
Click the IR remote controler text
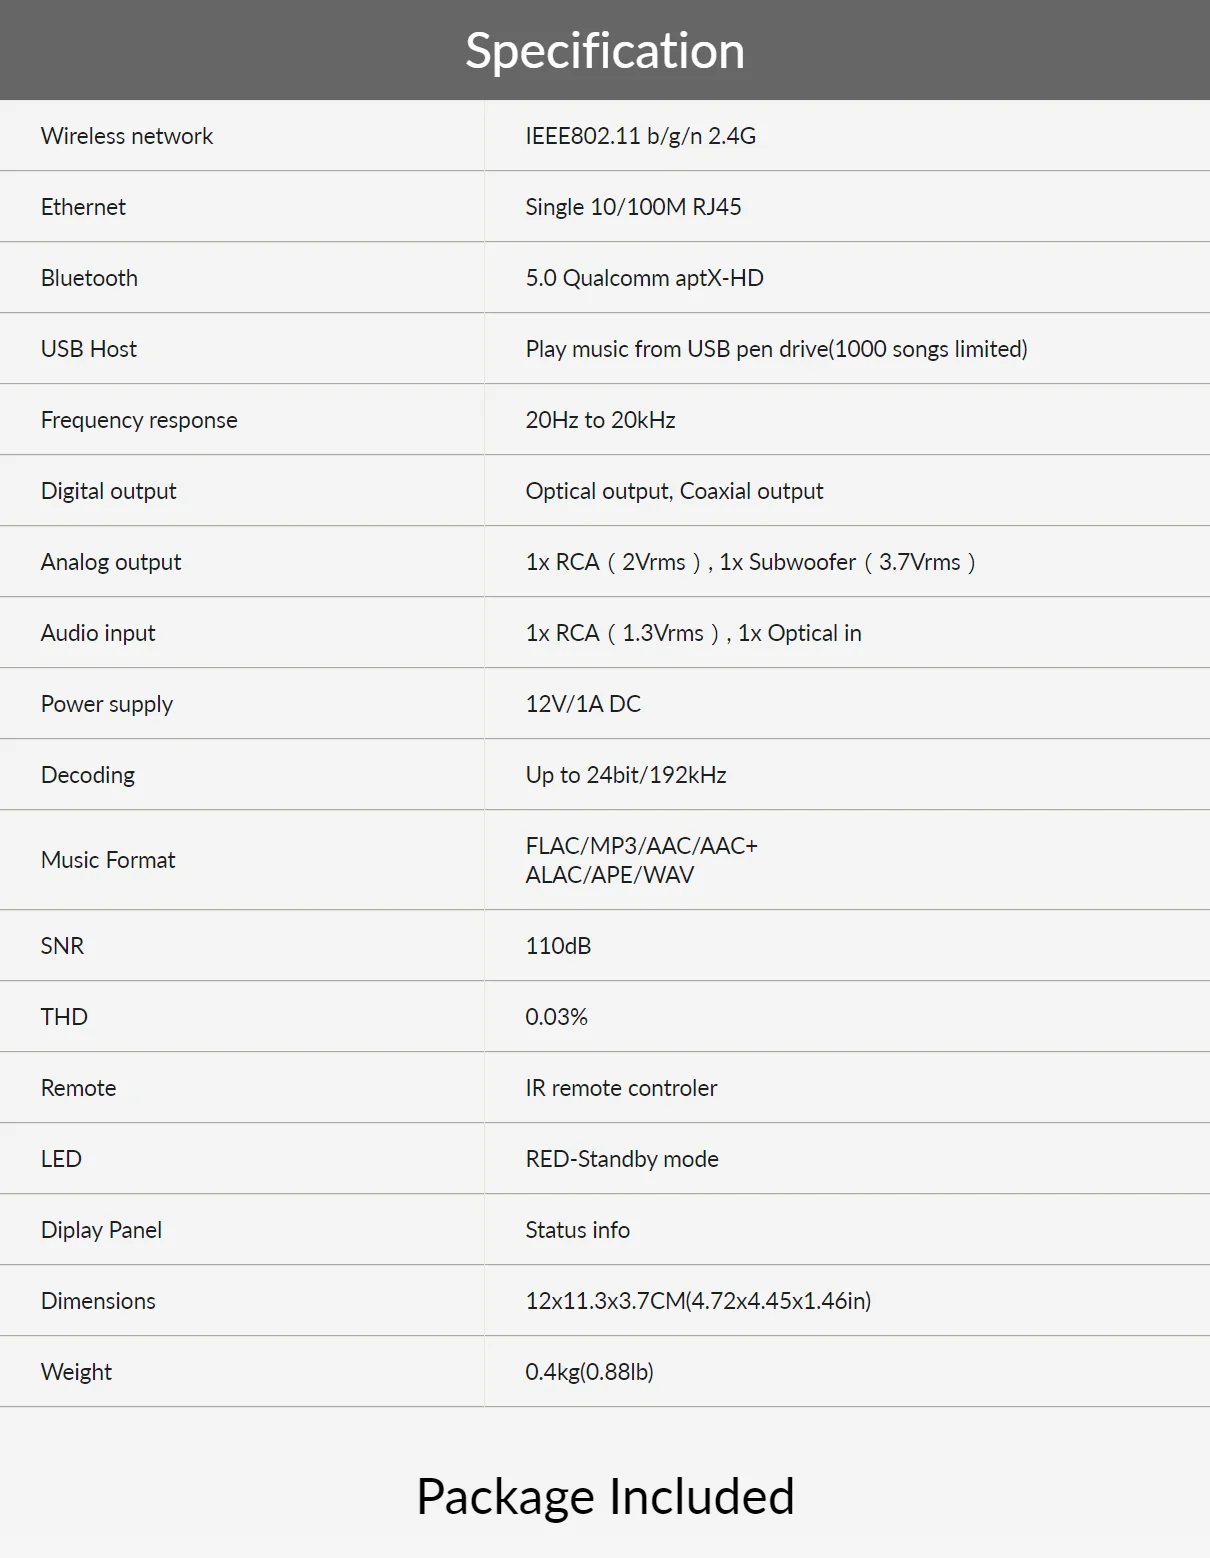tap(621, 1088)
